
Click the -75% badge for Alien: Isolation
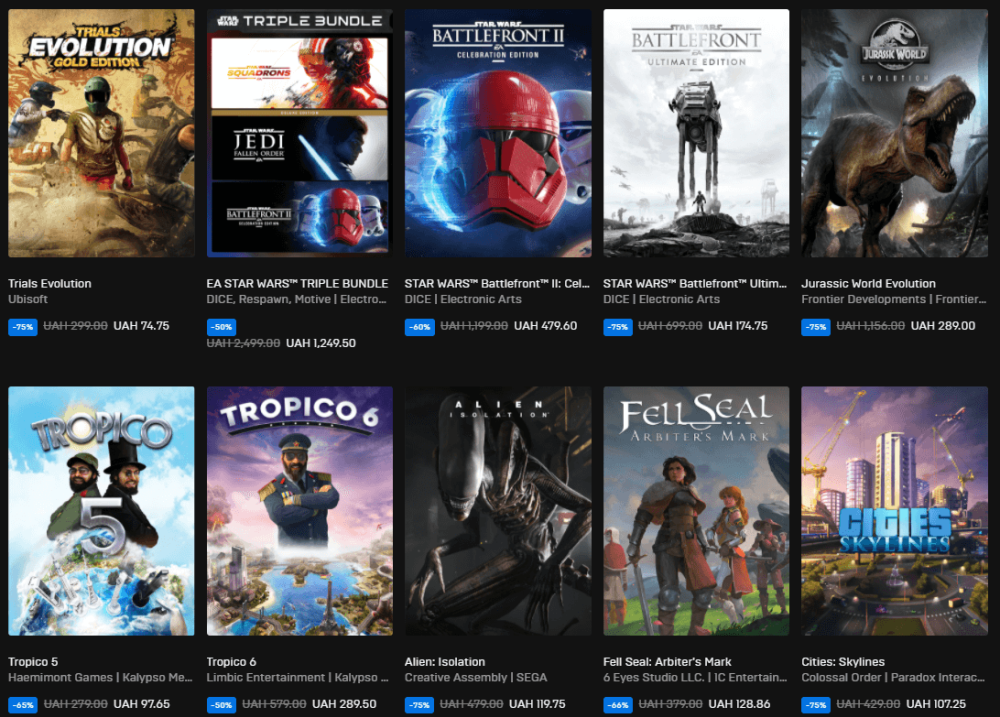(x=420, y=705)
